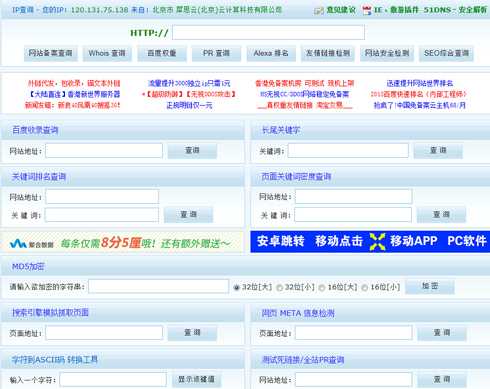Click the 显示该键值 button
The width and height of the screenshot is (490, 389).
(196, 380)
